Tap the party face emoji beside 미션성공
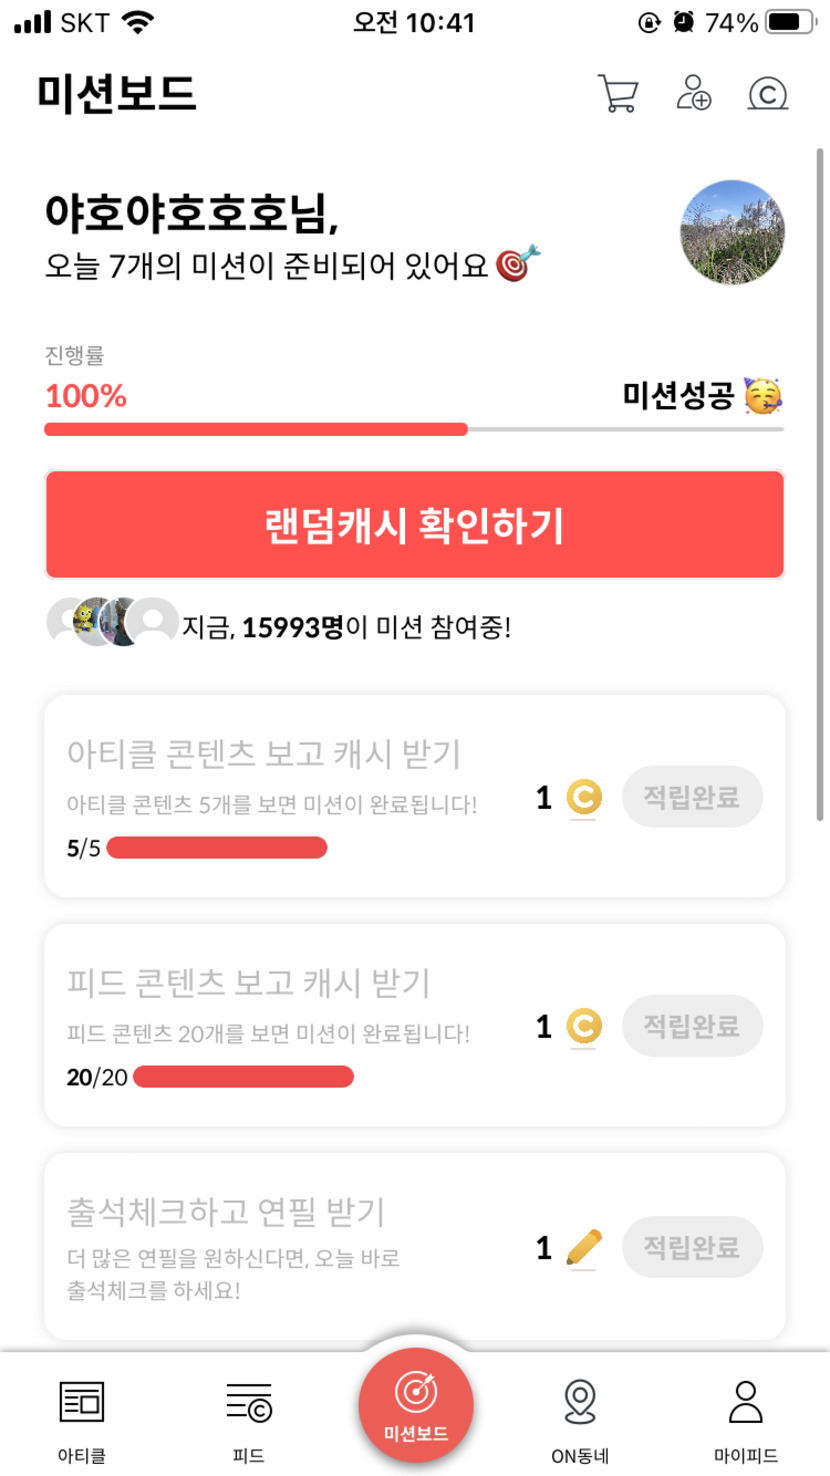This screenshot has width=830, height=1476. [x=763, y=397]
